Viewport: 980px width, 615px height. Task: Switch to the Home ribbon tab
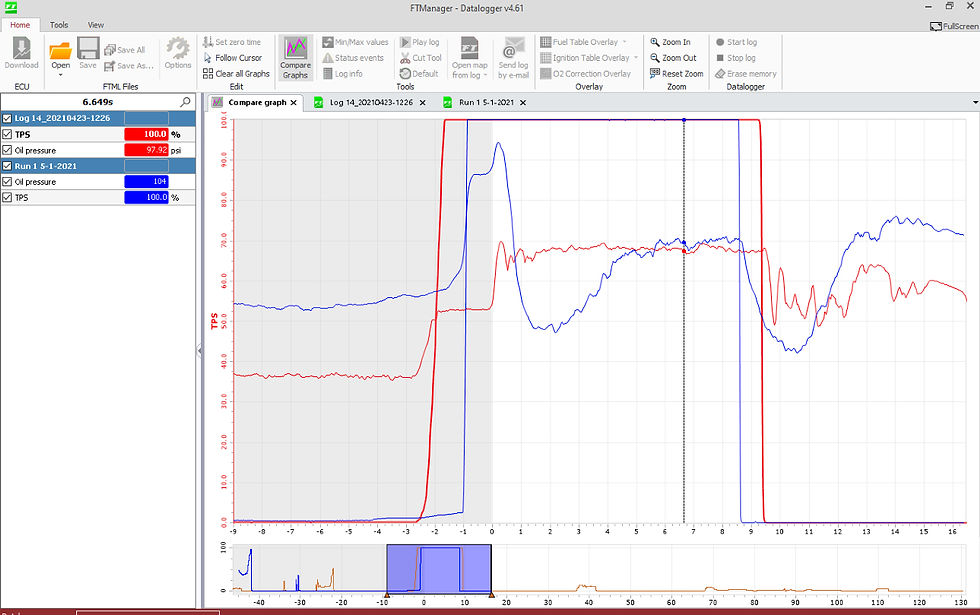click(20, 25)
